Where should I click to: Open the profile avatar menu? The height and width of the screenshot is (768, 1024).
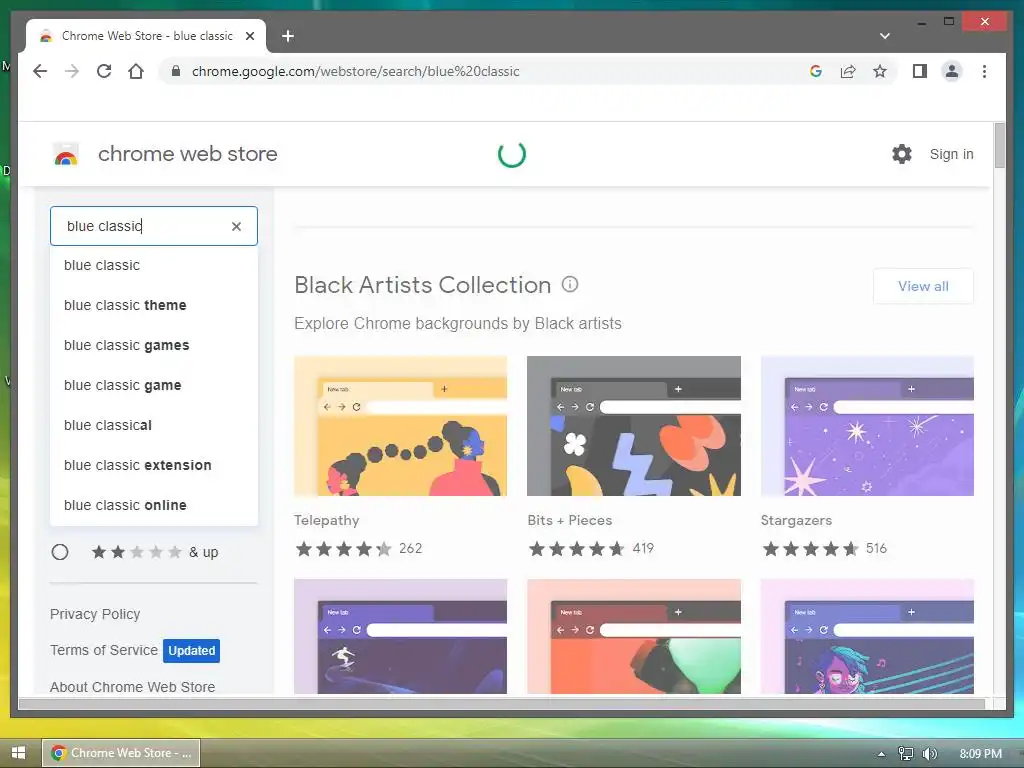click(952, 71)
